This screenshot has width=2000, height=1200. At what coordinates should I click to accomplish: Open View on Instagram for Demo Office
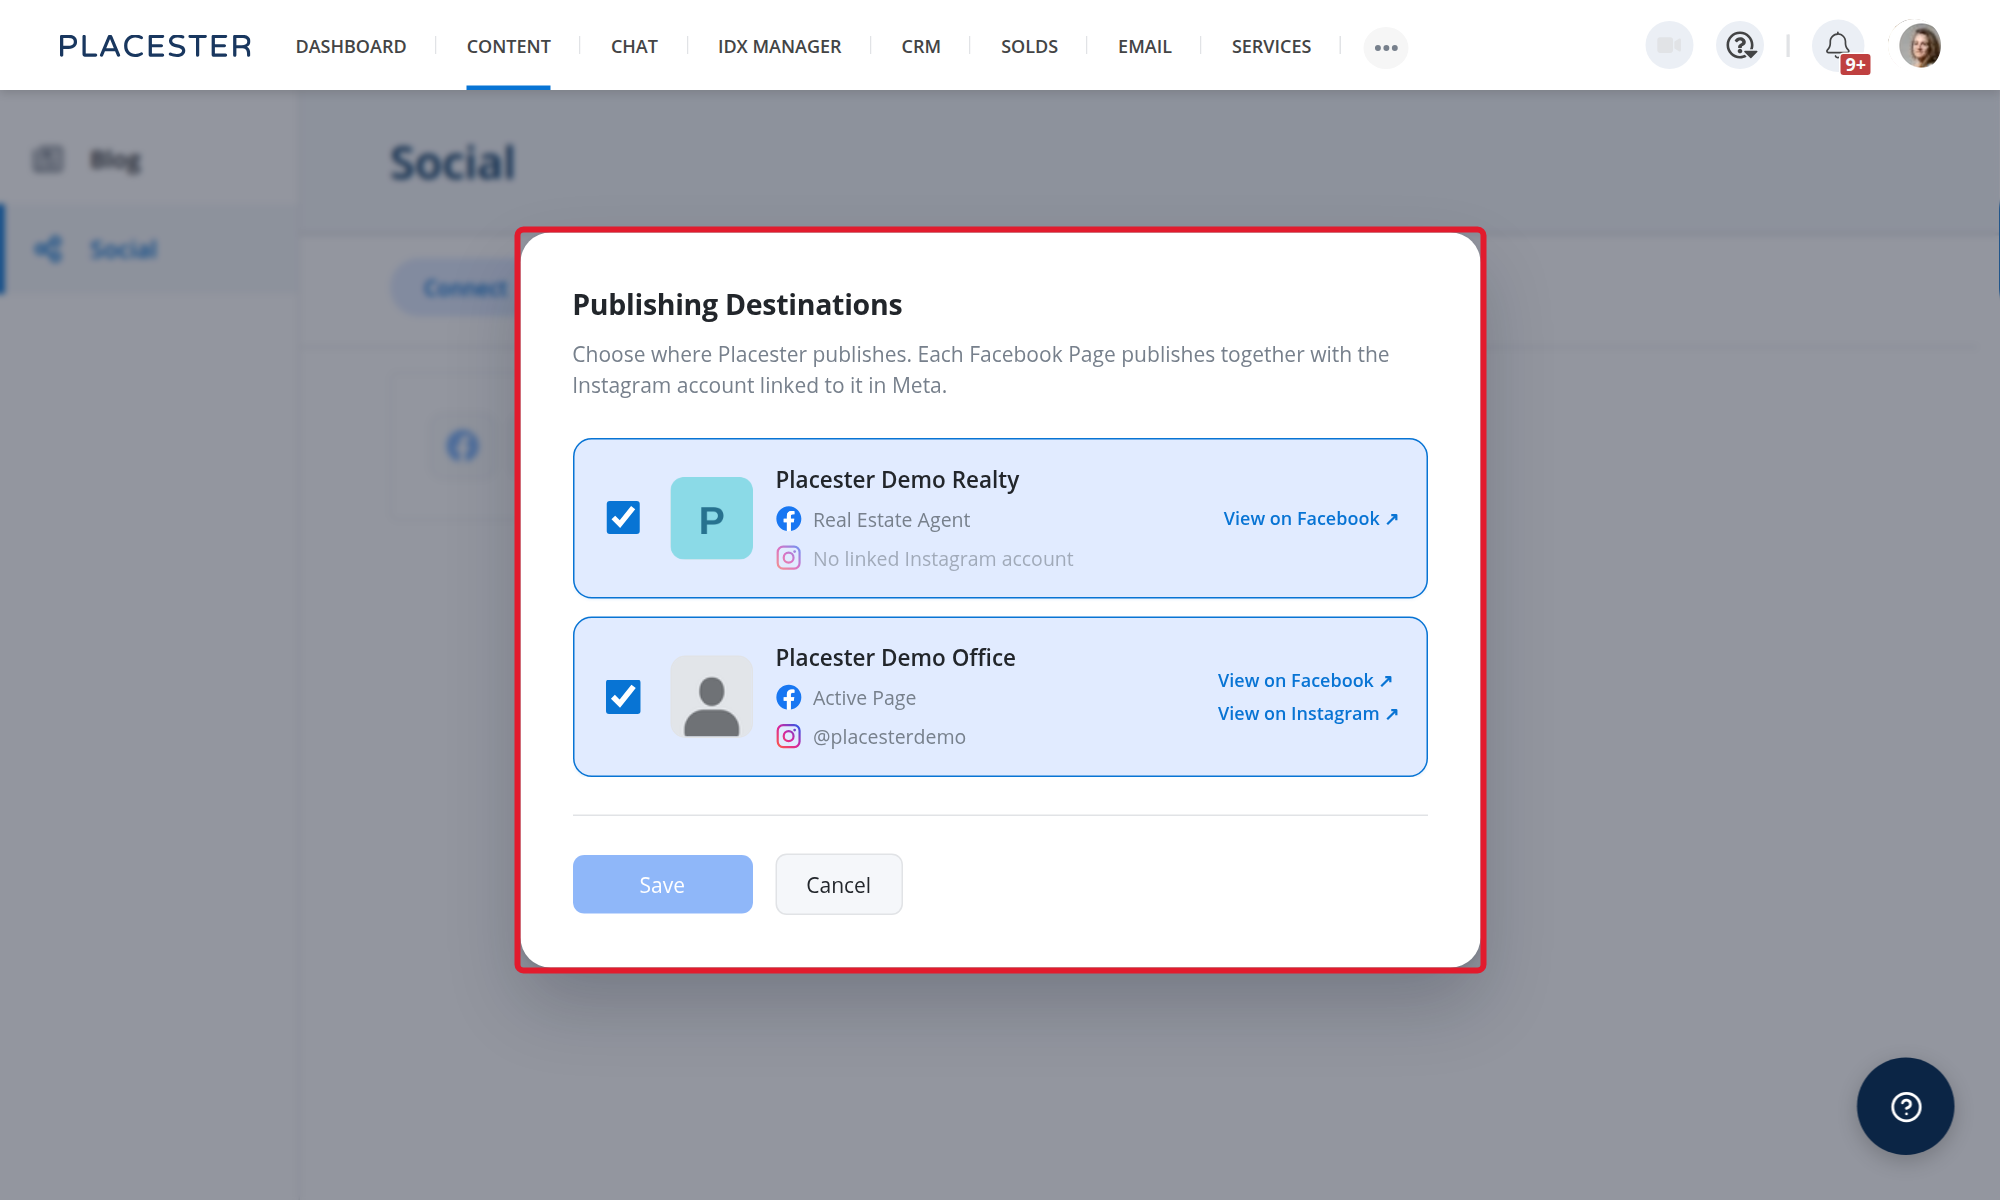coord(1308,713)
